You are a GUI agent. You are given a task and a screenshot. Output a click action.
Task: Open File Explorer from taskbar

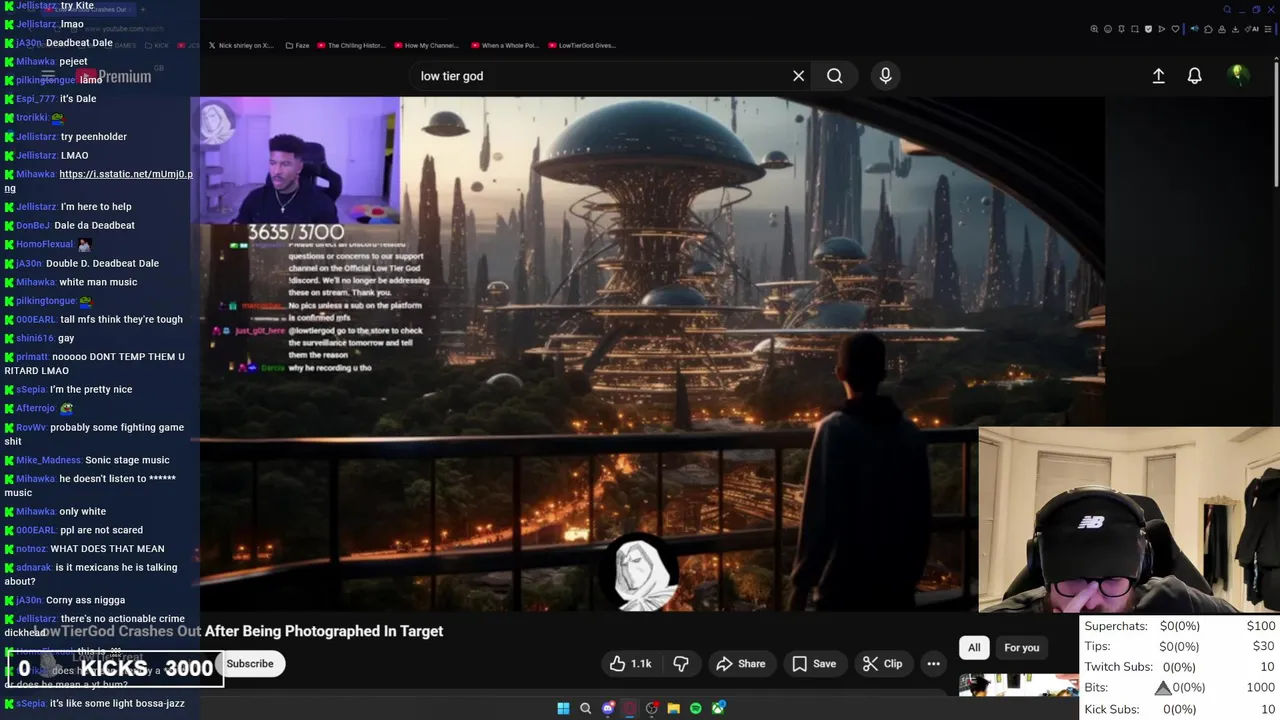coord(673,708)
